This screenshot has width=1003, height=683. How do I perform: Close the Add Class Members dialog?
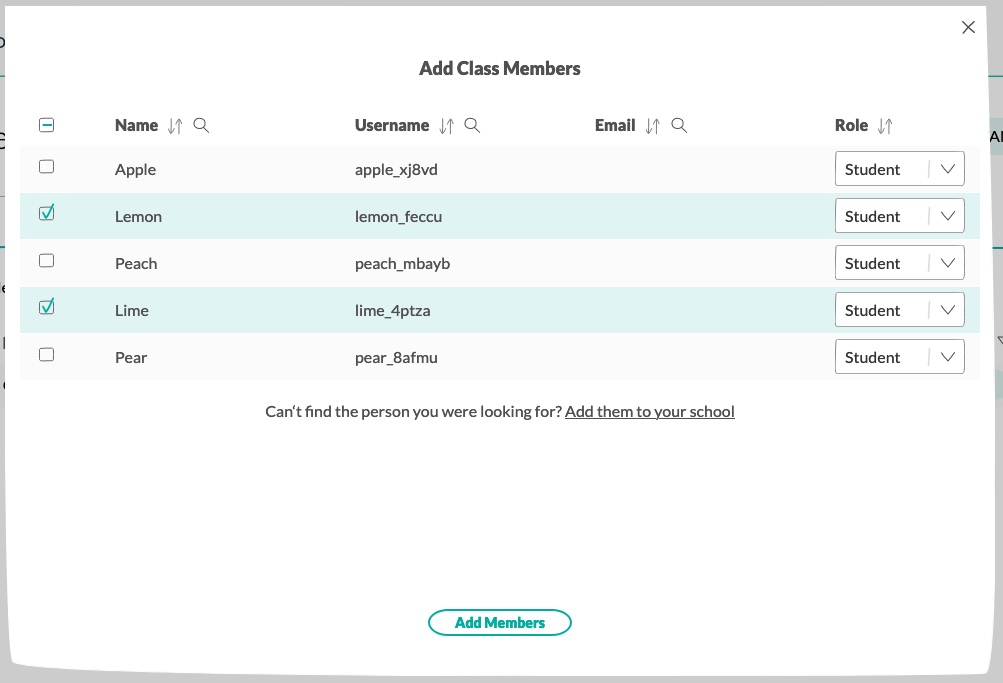(x=967, y=27)
